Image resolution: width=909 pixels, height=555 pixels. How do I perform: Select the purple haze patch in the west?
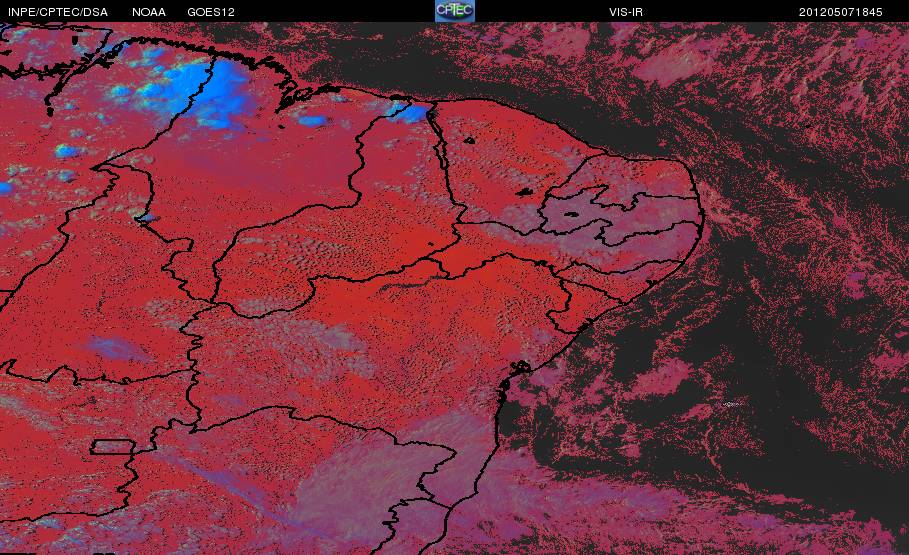coord(116,348)
